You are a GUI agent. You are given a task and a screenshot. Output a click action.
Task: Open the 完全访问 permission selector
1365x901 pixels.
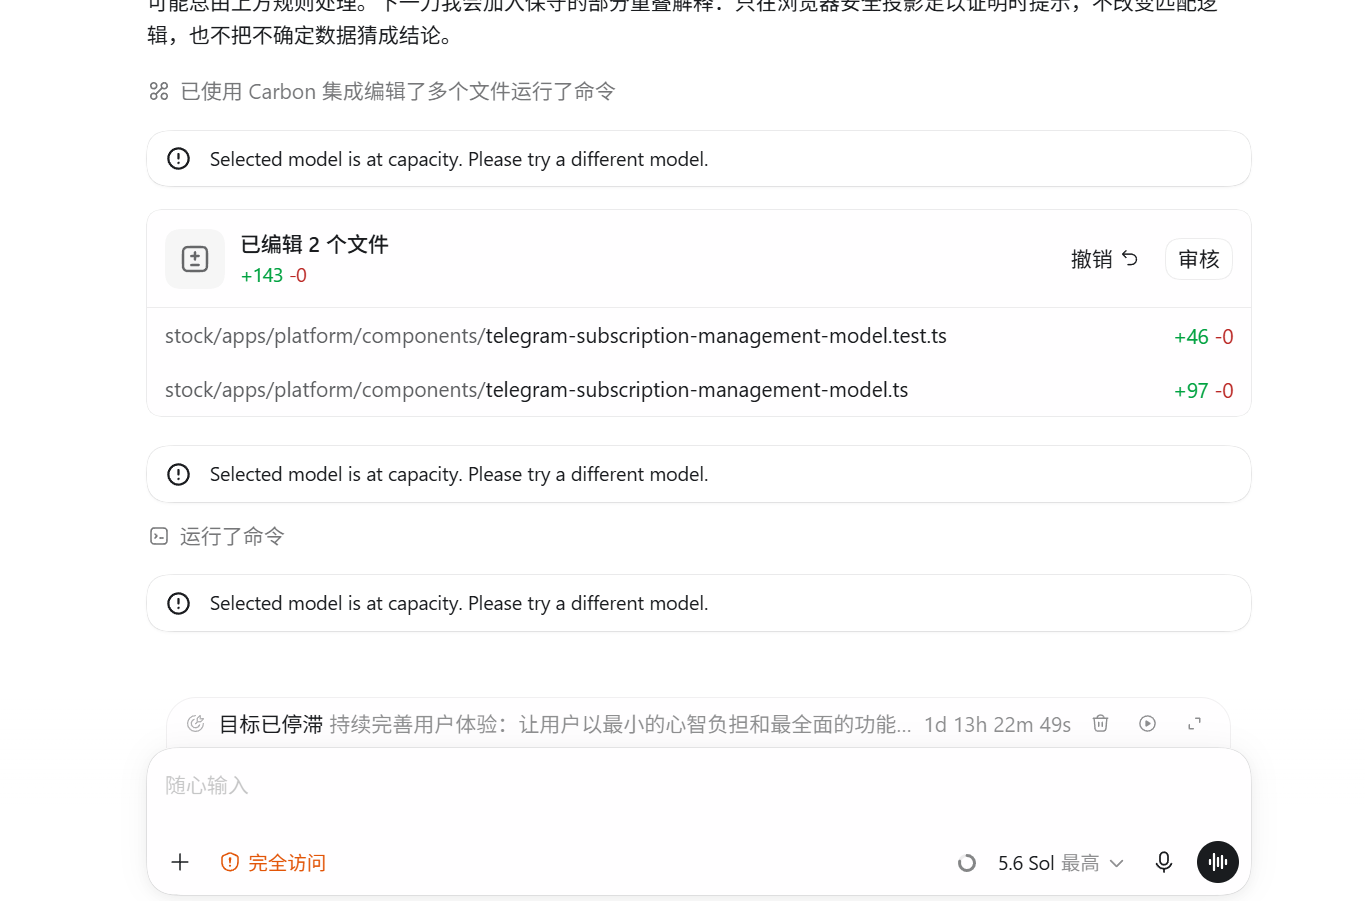[x=273, y=862]
